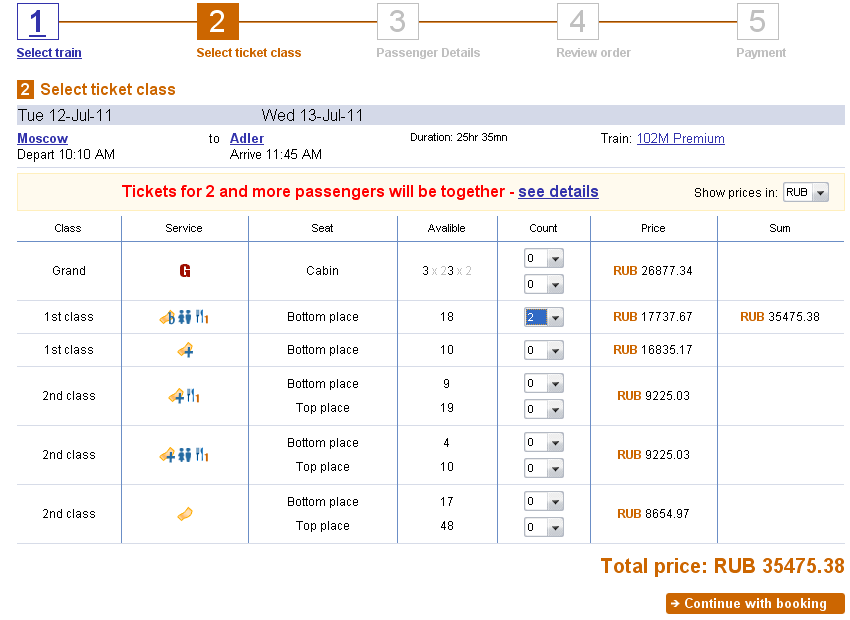Viewport: 850px width, 620px height.
Task: Open count dropdown for 1st class RUB 17737.67
Action: tap(544, 317)
